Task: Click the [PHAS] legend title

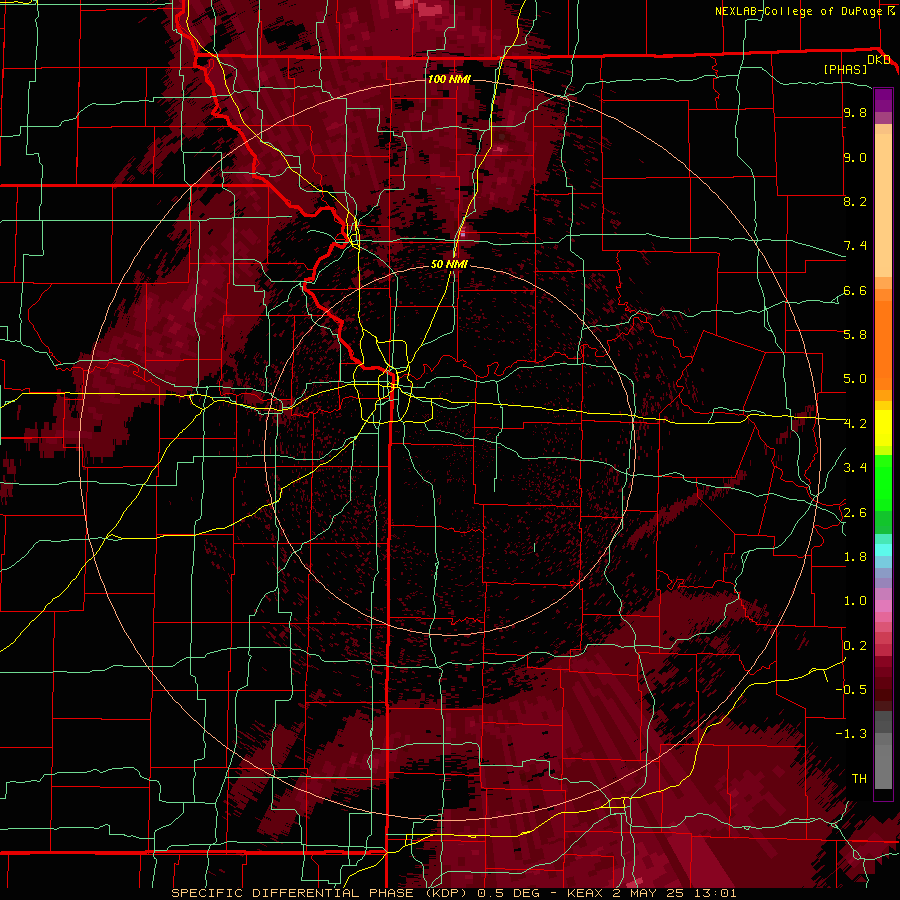Action: tap(845, 70)
